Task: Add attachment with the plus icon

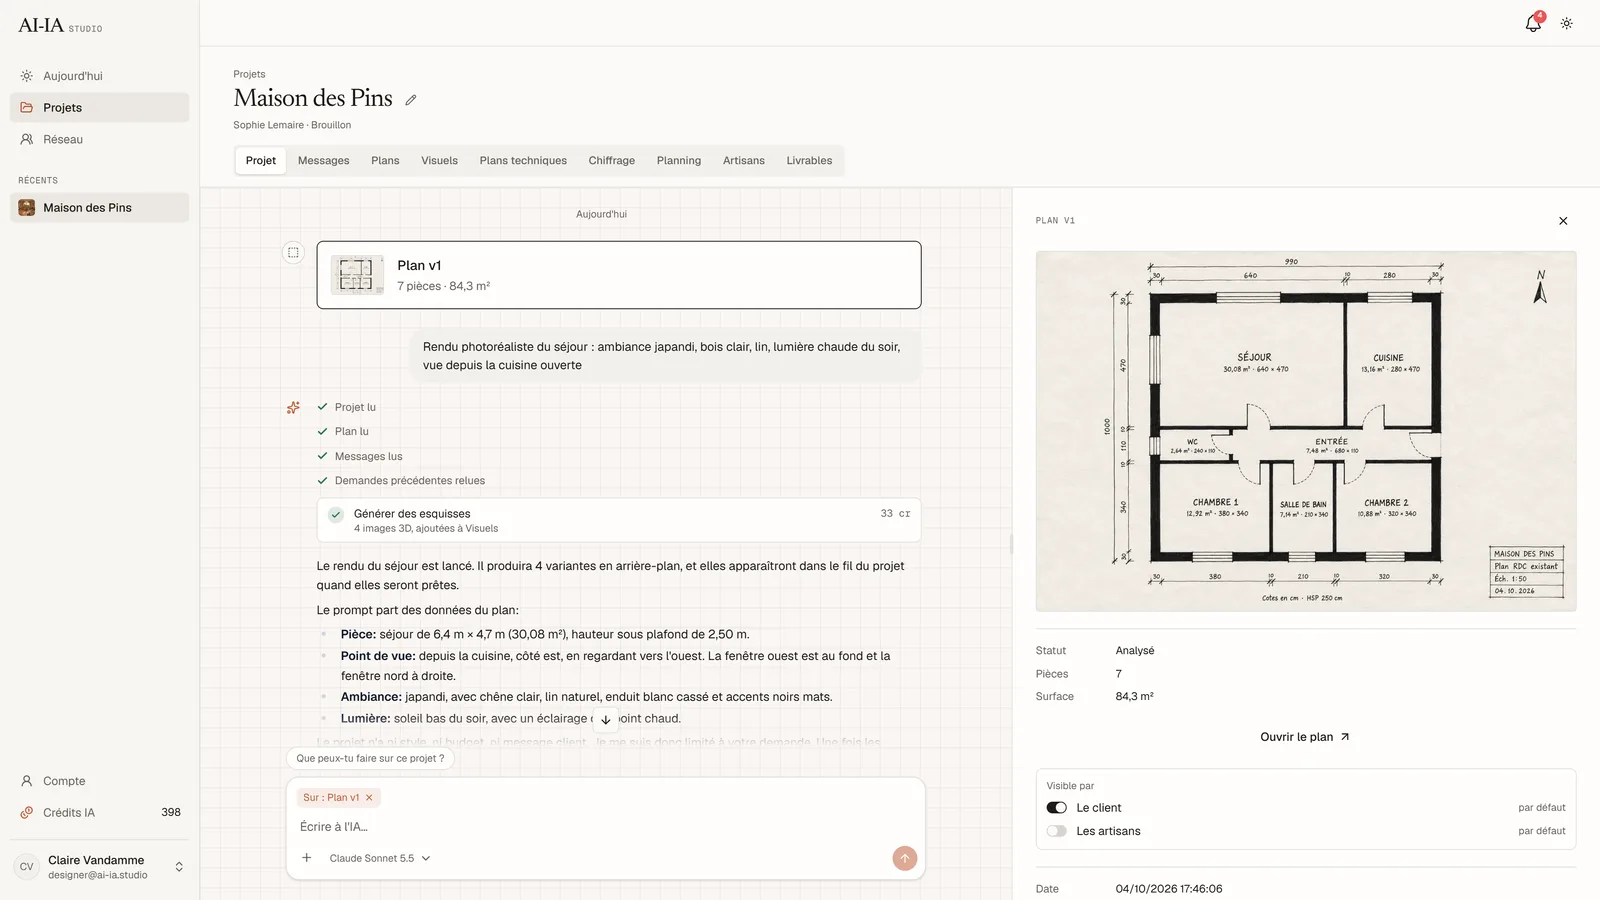Action: 307,858
